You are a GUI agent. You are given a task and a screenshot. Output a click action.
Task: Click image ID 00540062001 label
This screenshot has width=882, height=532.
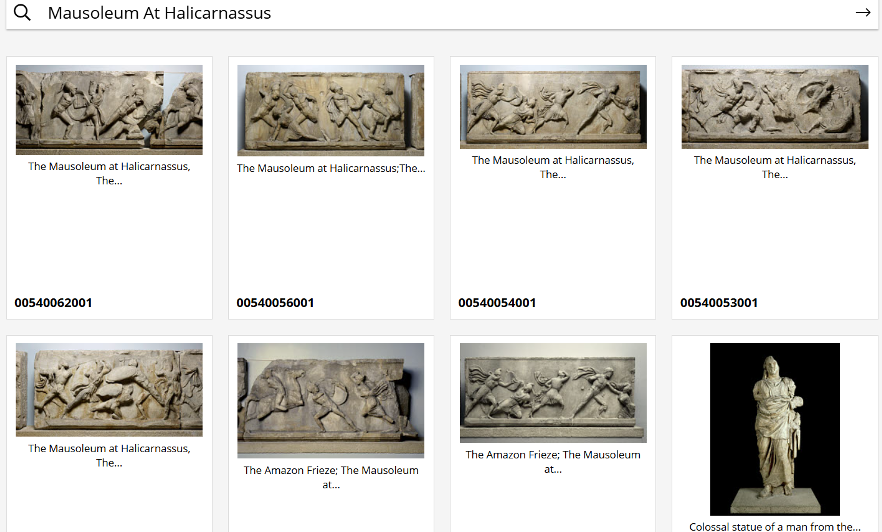pos(53,303)
